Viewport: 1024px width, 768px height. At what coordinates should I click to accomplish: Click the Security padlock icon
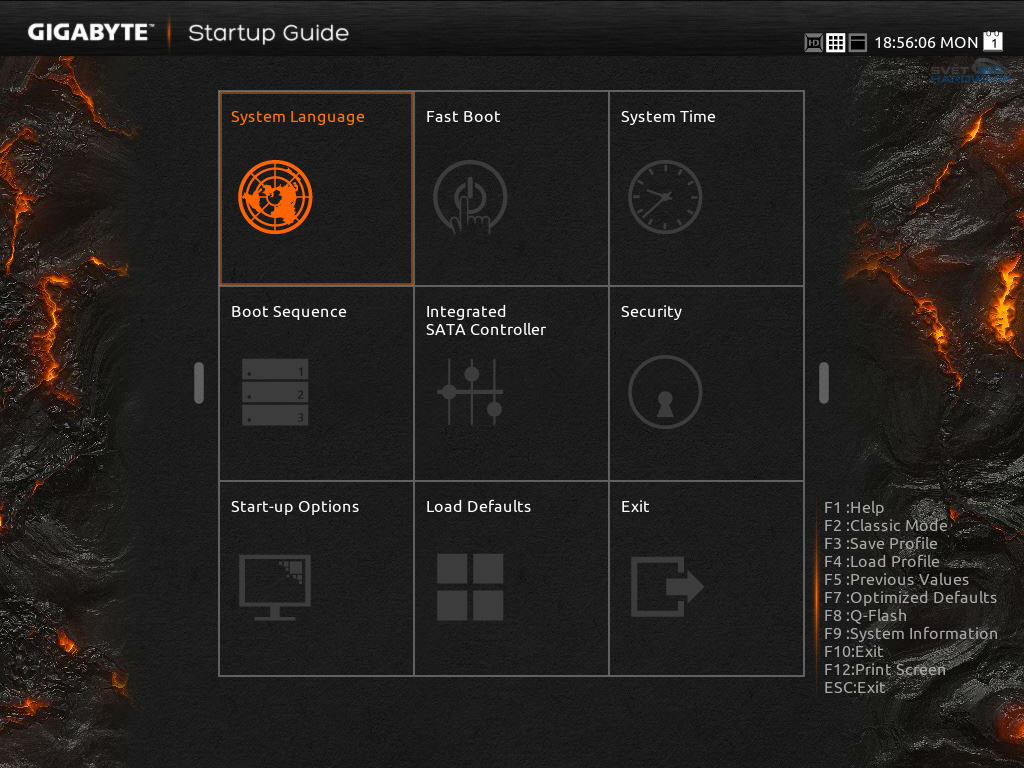(665, 392)
